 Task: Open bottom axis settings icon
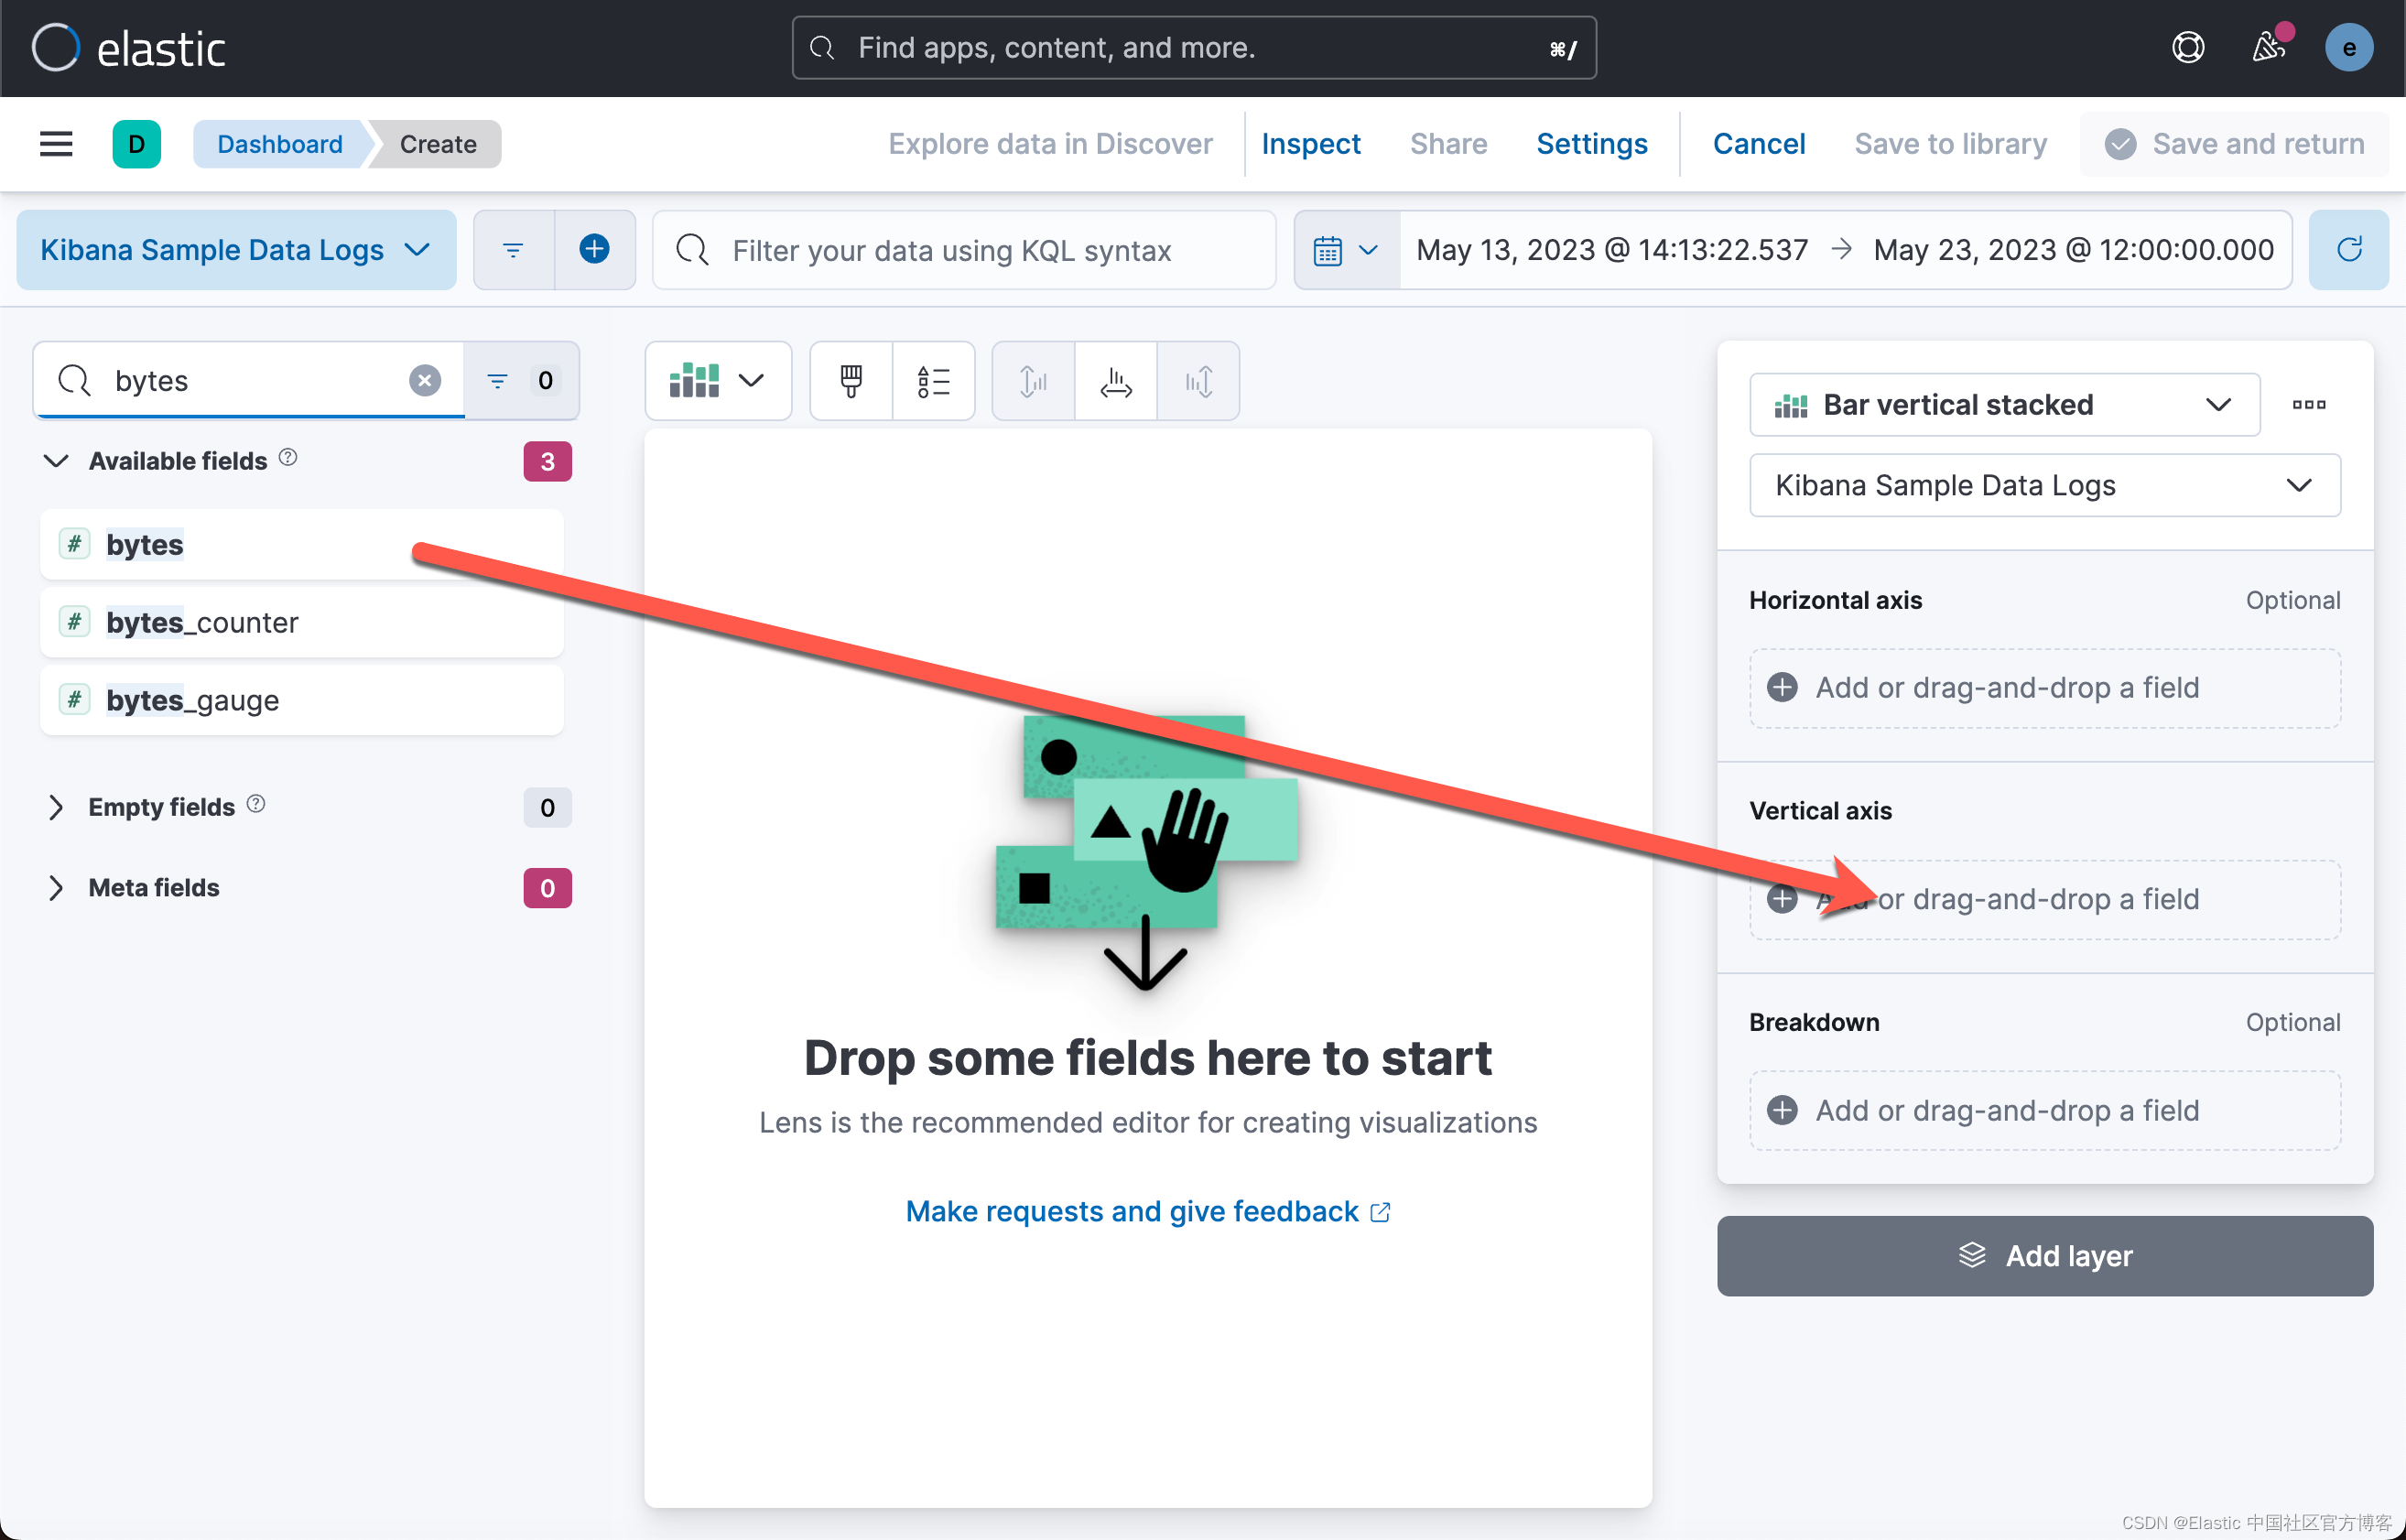(x=1116, y=381)
